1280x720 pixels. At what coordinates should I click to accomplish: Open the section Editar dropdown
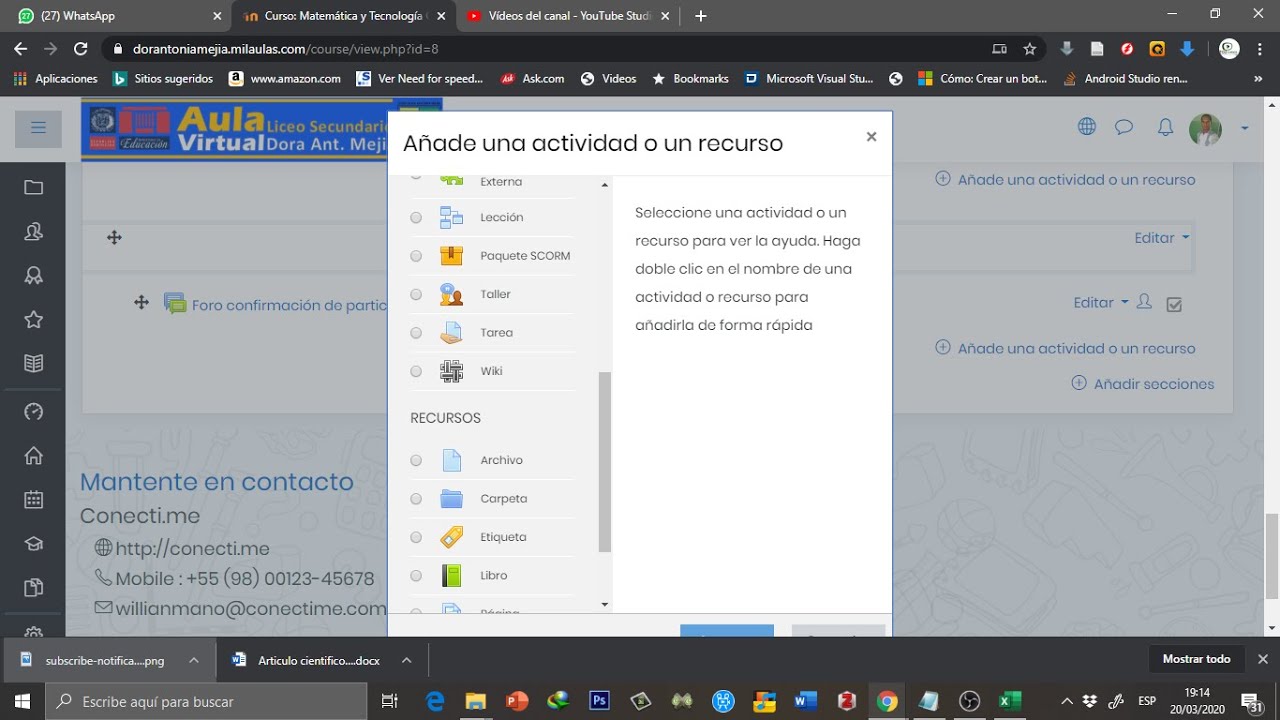tap(1162, 238)
